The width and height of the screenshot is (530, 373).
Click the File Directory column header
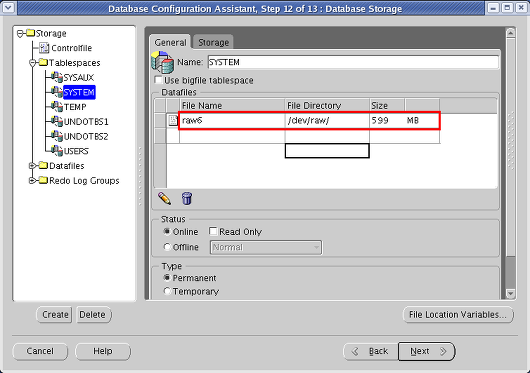coord(327,106)
